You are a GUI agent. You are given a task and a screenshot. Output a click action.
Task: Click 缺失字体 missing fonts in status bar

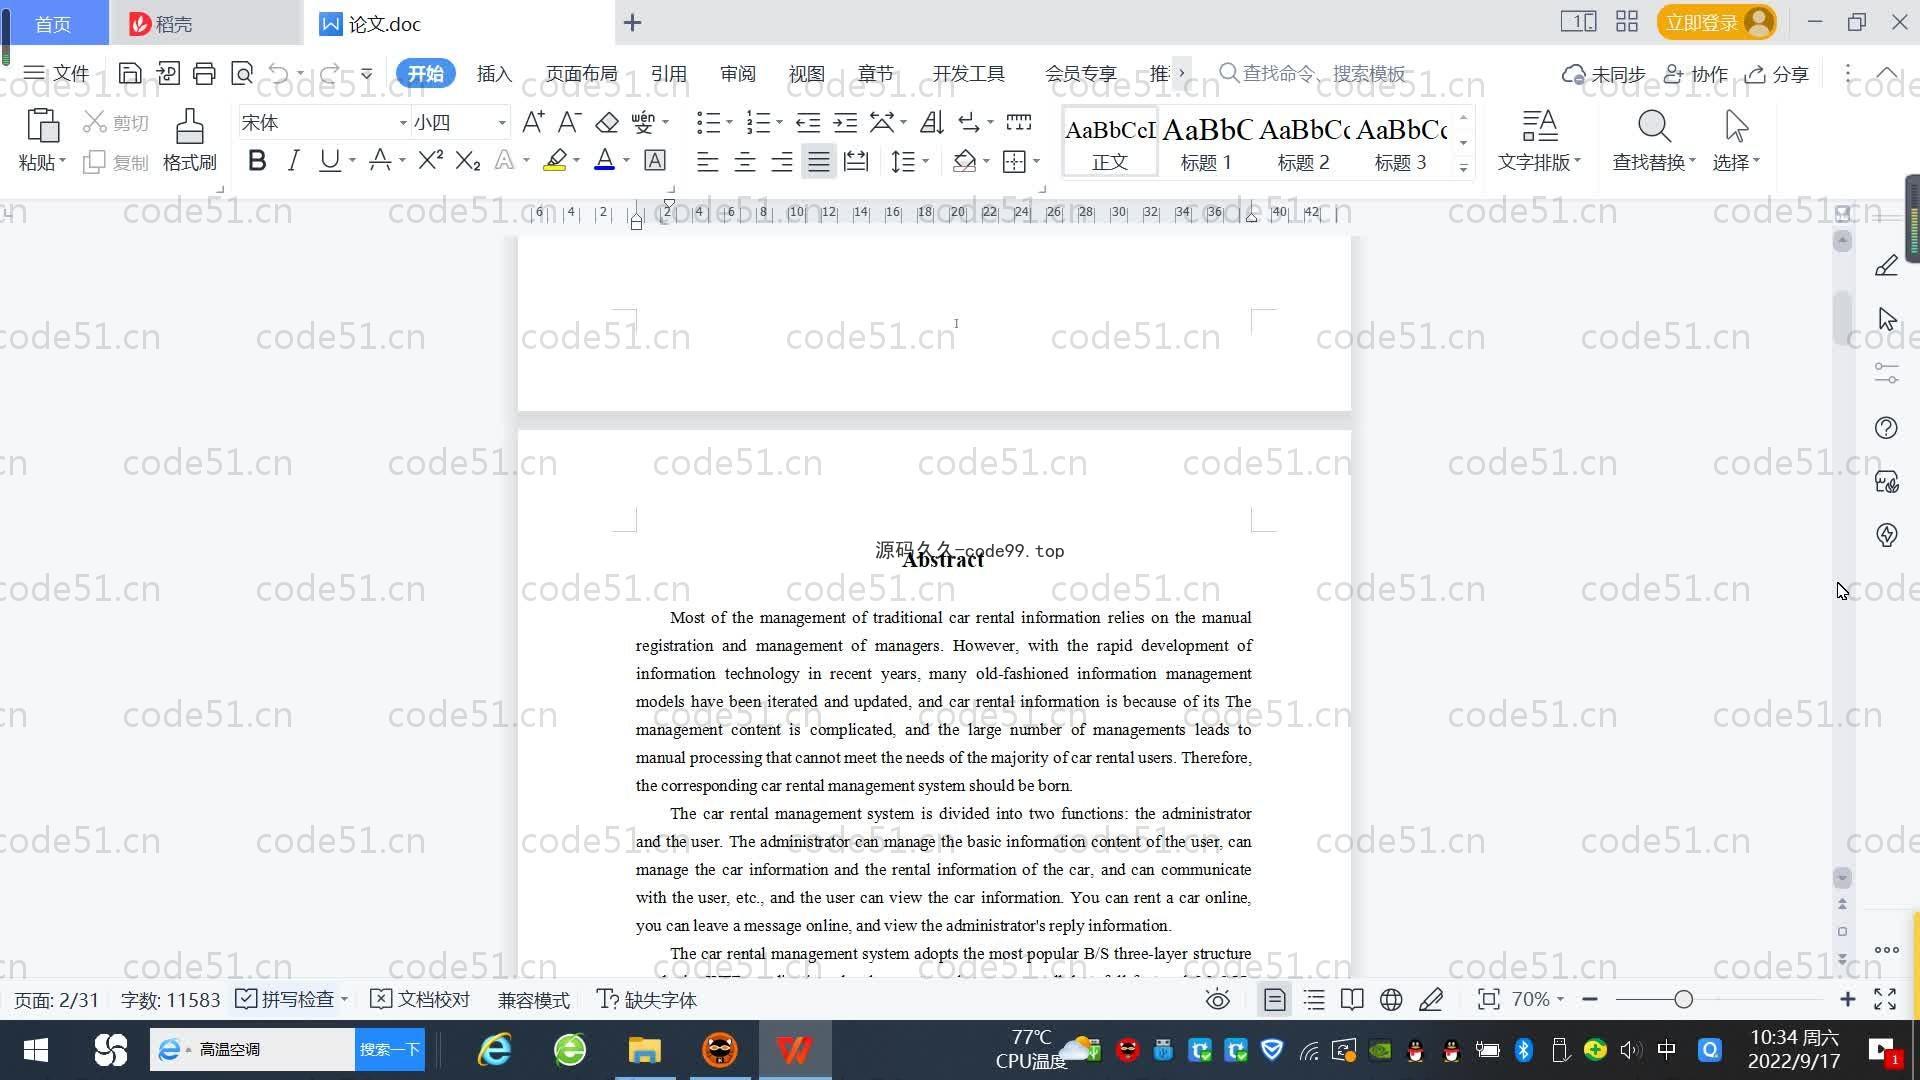point(647,1000)
